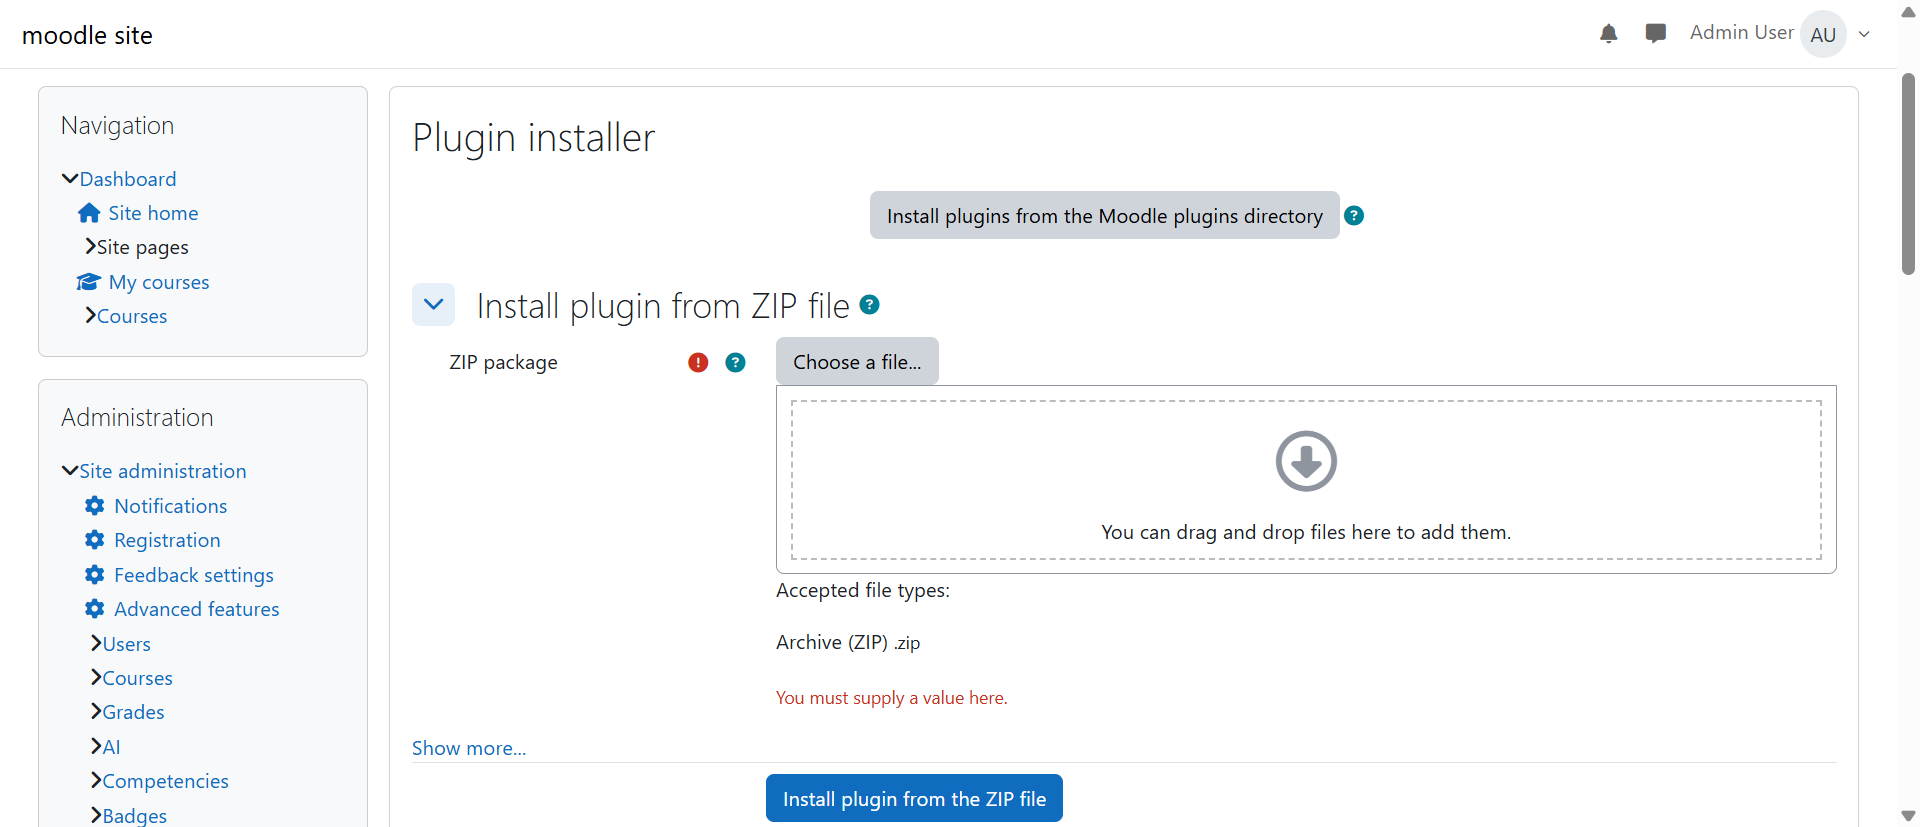Screen dimensions: 1920x827
Task: Select the My courses graduation cap icon
Action: [87, 281]
